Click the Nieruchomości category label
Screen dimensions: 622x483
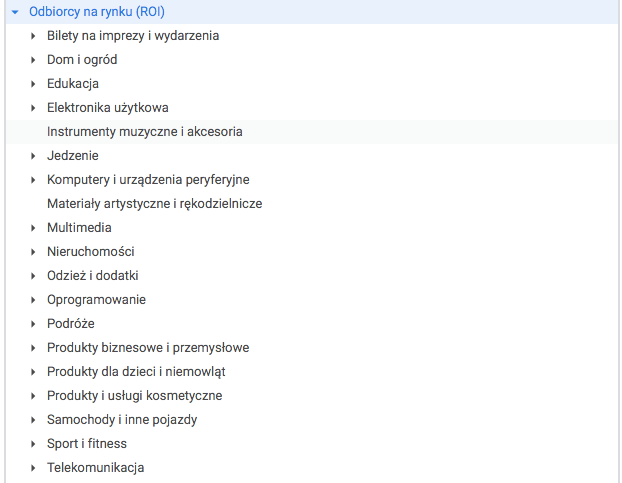(x=90, y=252)
